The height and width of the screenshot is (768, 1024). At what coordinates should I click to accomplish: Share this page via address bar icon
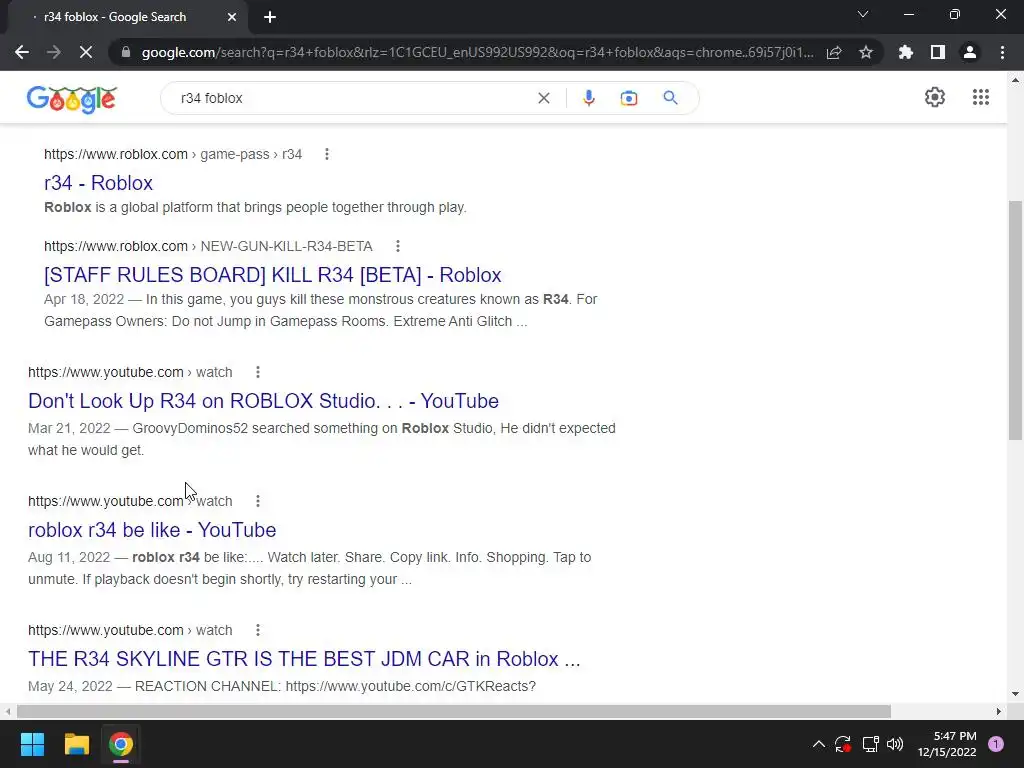[x=834, y=52]
